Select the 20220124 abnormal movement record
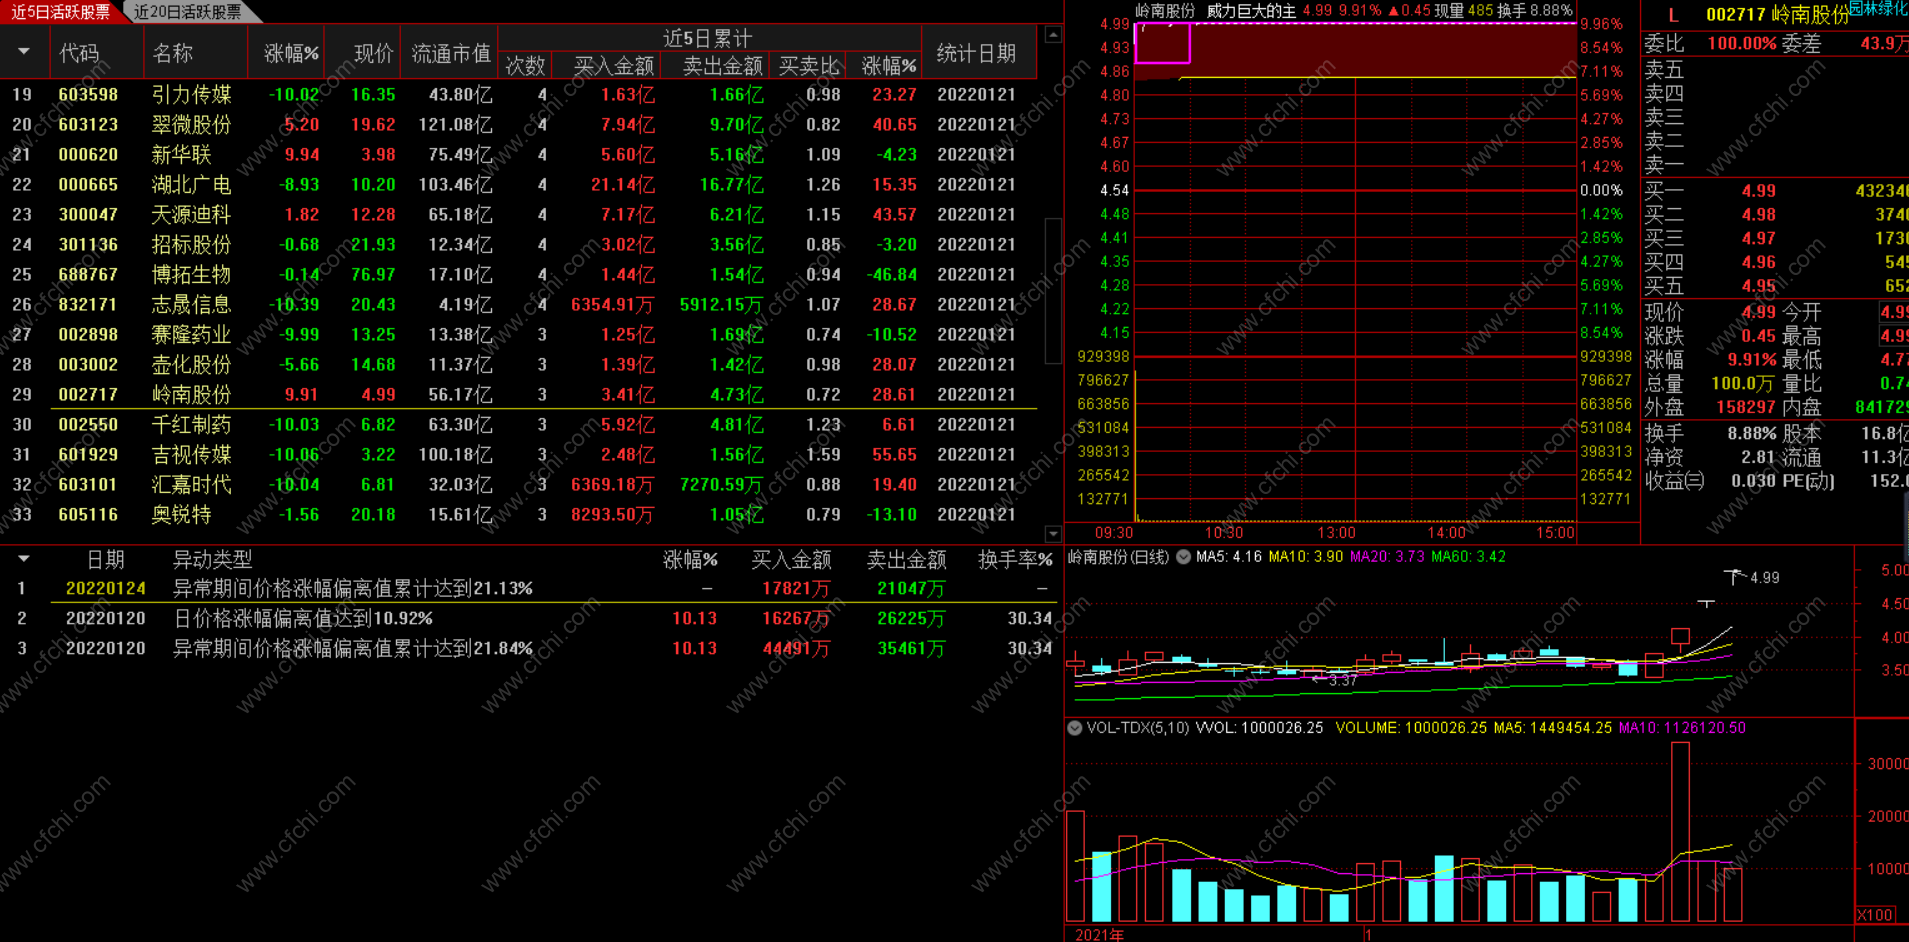The image size is (1909, 942). tap(528, 588)
